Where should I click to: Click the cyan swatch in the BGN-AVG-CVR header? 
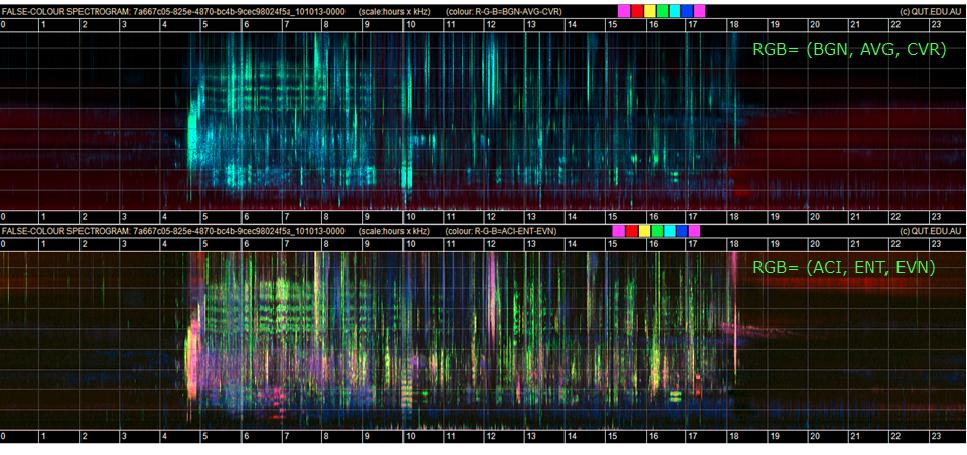675,10
